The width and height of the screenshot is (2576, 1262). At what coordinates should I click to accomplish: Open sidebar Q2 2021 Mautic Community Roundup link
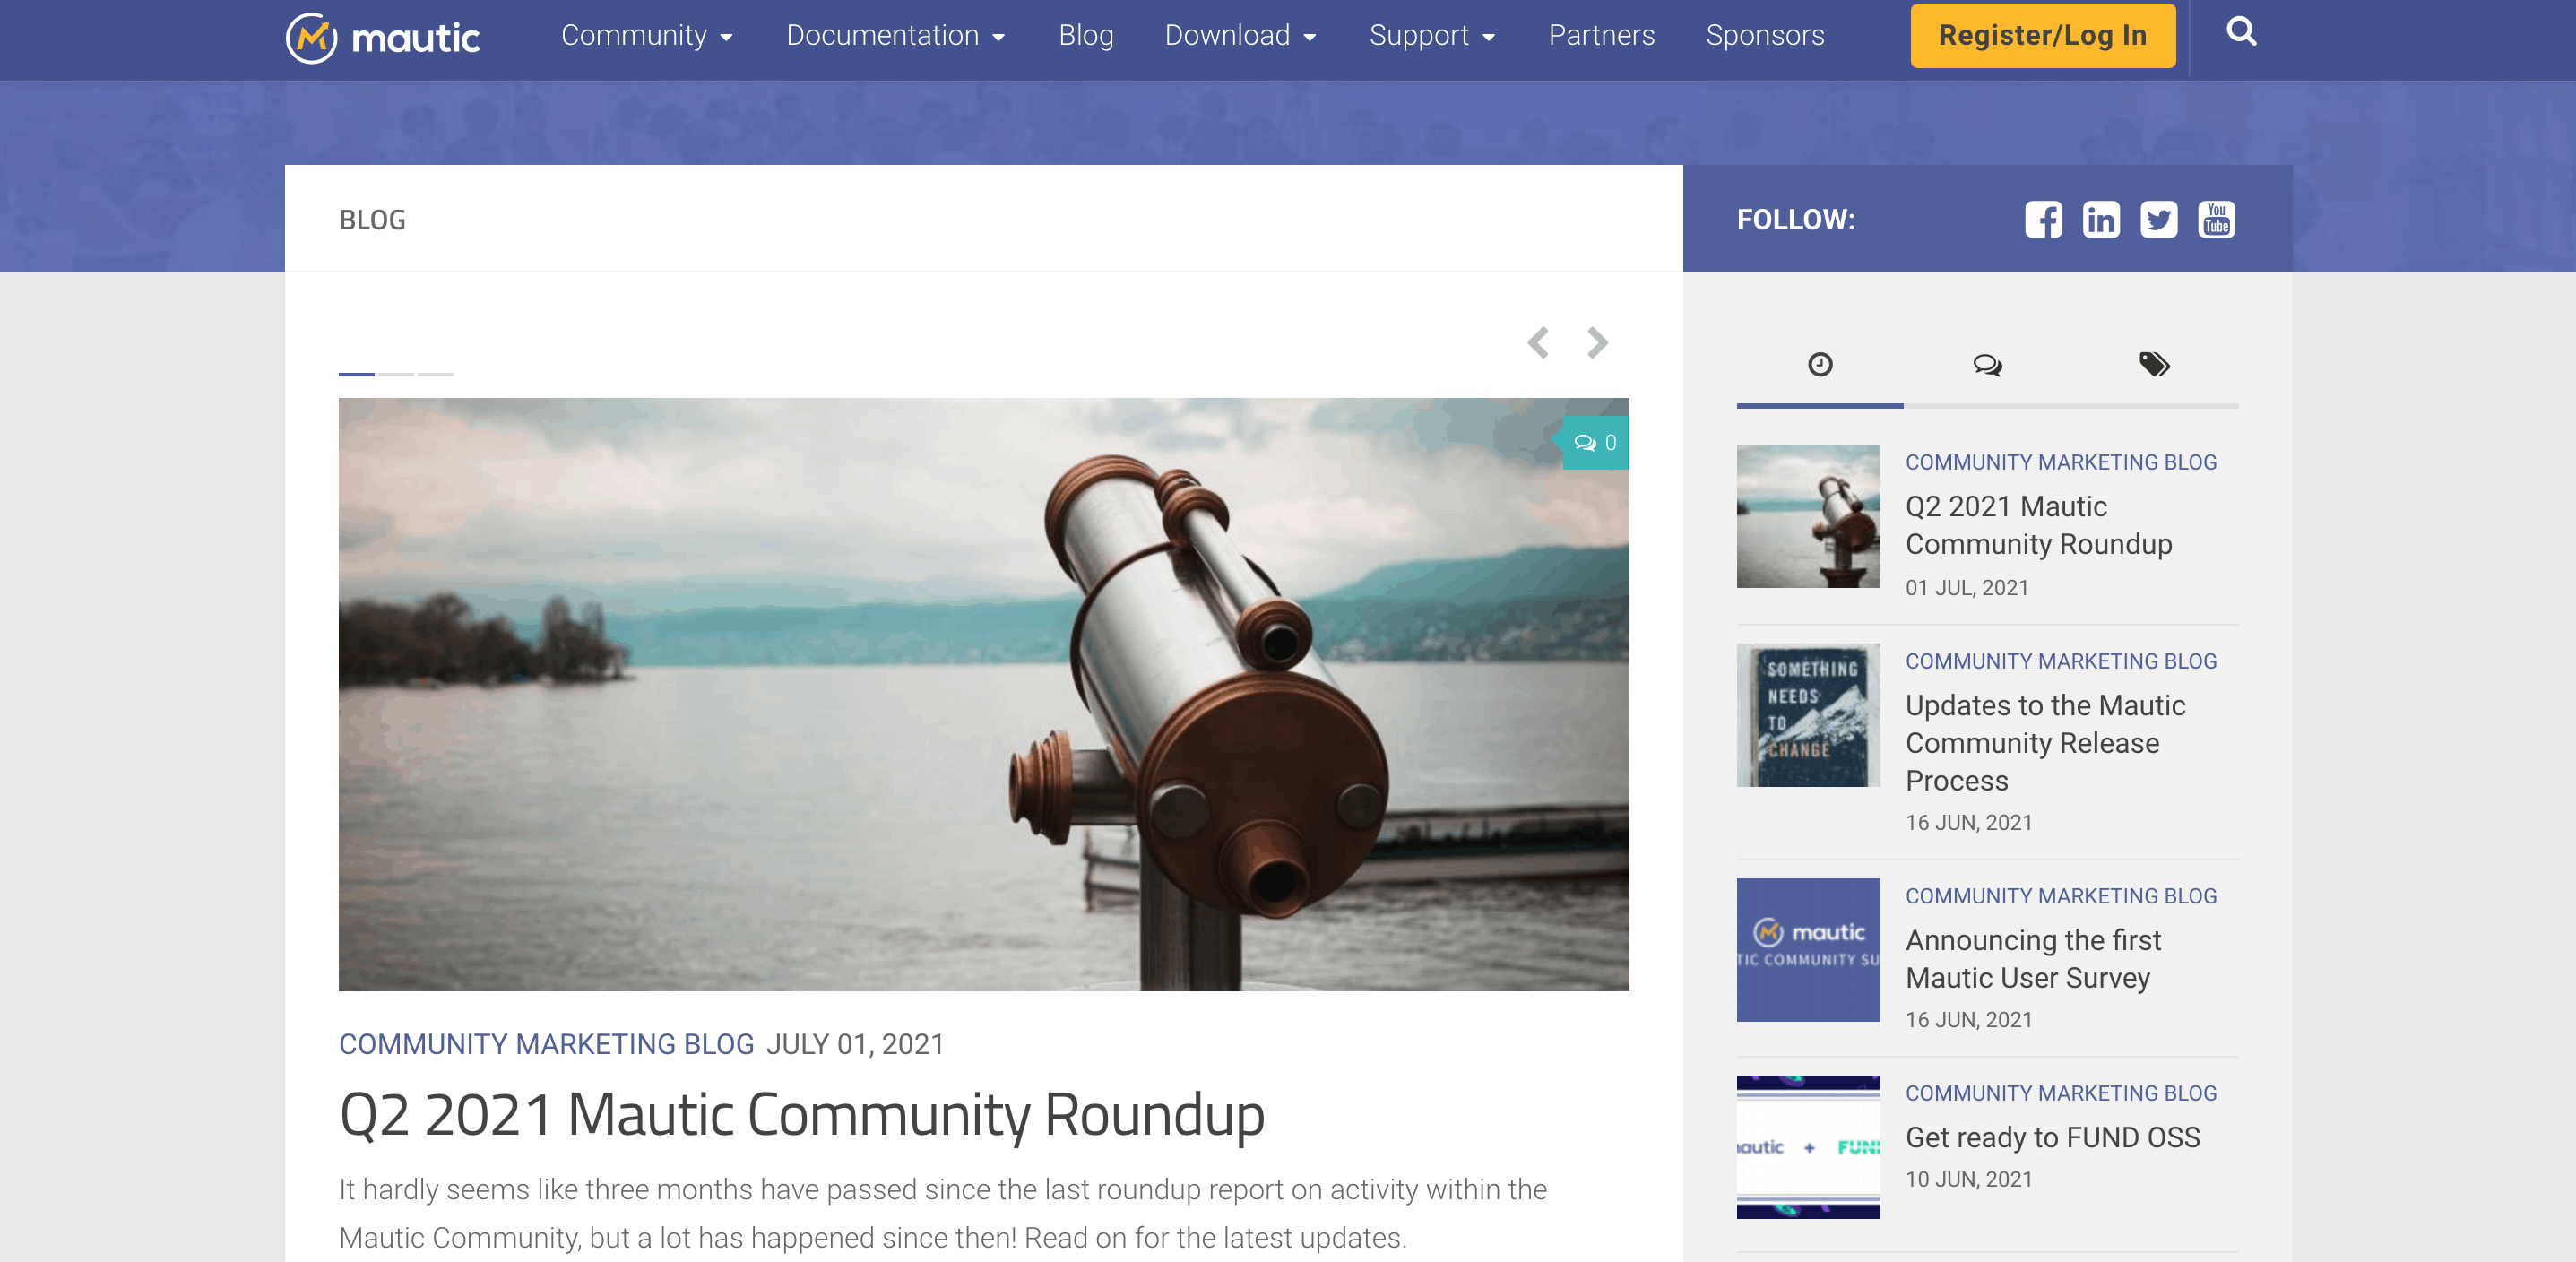[x=2038, y=525]
